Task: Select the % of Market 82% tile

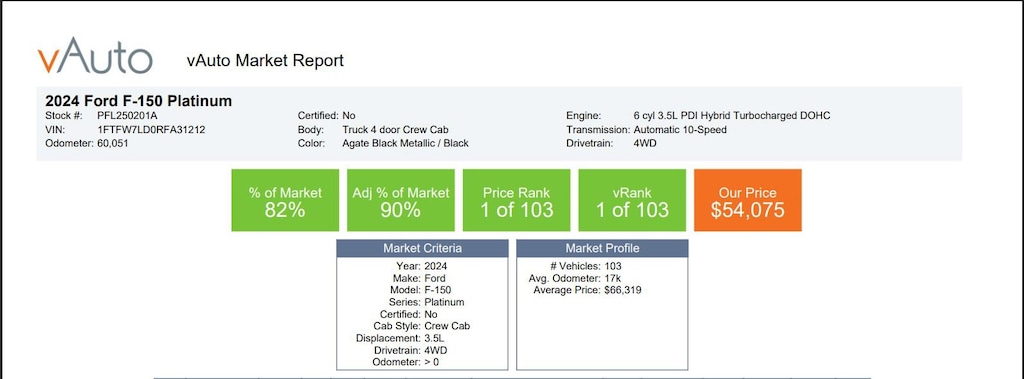Action: click(285, 200)
